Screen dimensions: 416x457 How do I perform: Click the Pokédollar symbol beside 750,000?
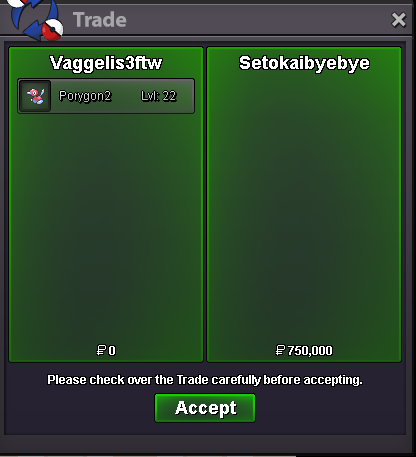[280, 350]
